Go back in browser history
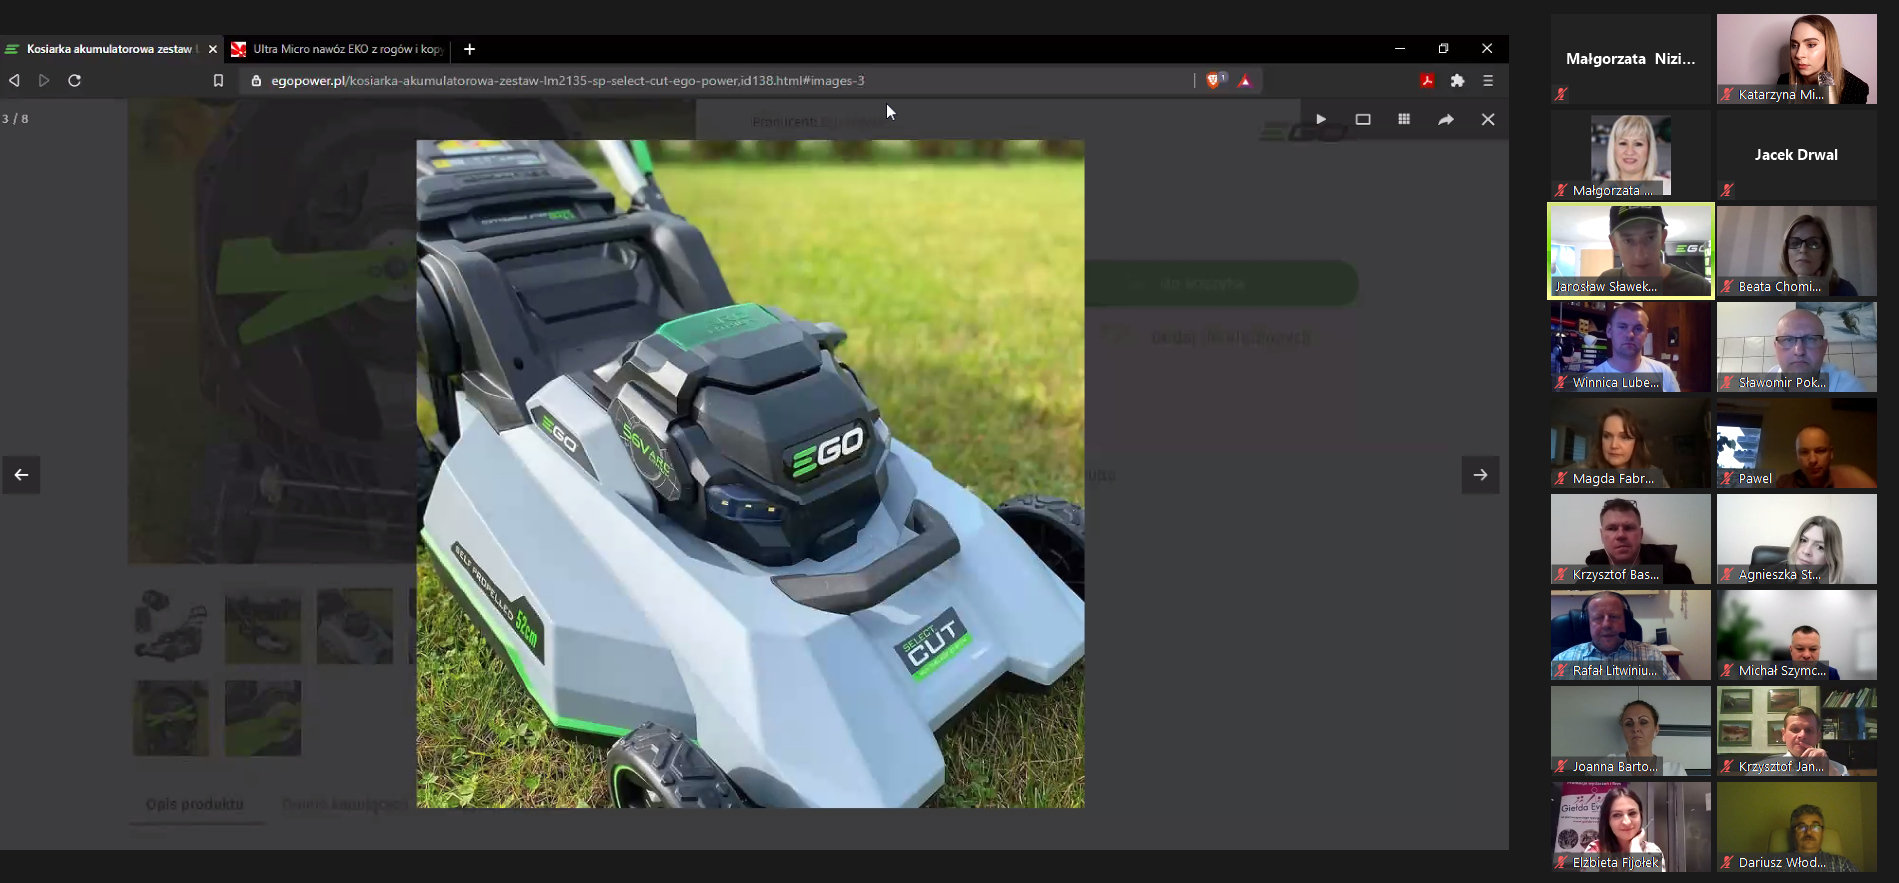This screenshot has width=1899, height=883. (x=14, y=80)
